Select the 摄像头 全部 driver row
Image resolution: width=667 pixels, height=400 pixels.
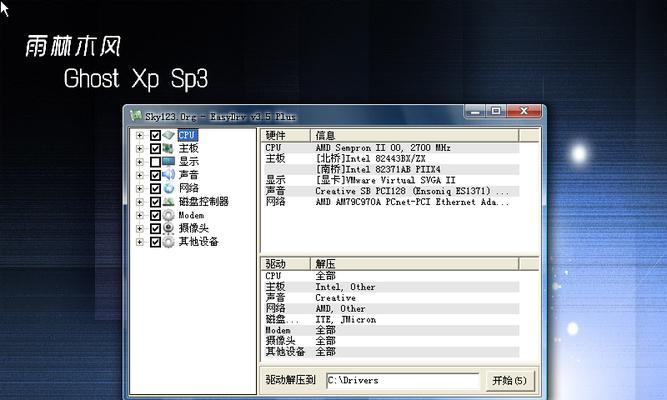click(390, 341)
